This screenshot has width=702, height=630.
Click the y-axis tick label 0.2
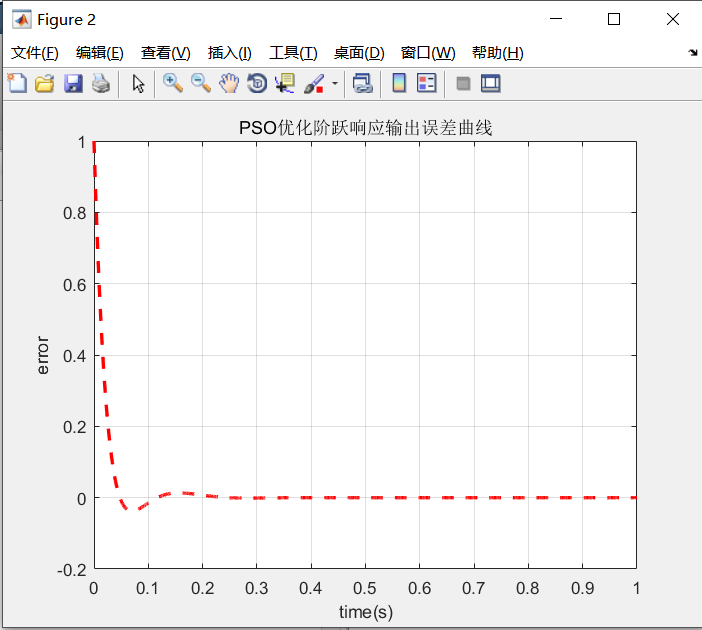point(75,427)
